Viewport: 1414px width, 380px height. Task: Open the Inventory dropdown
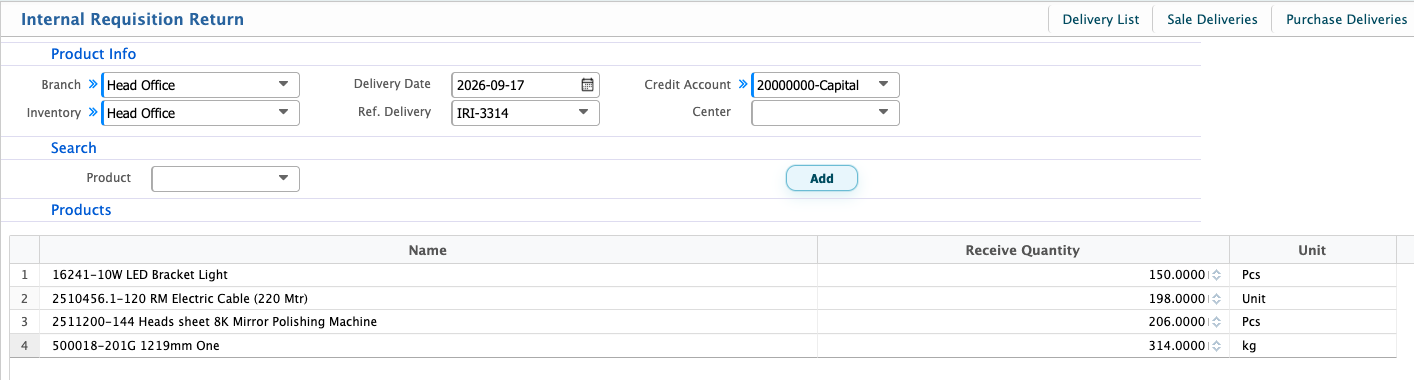pos(283,113)
